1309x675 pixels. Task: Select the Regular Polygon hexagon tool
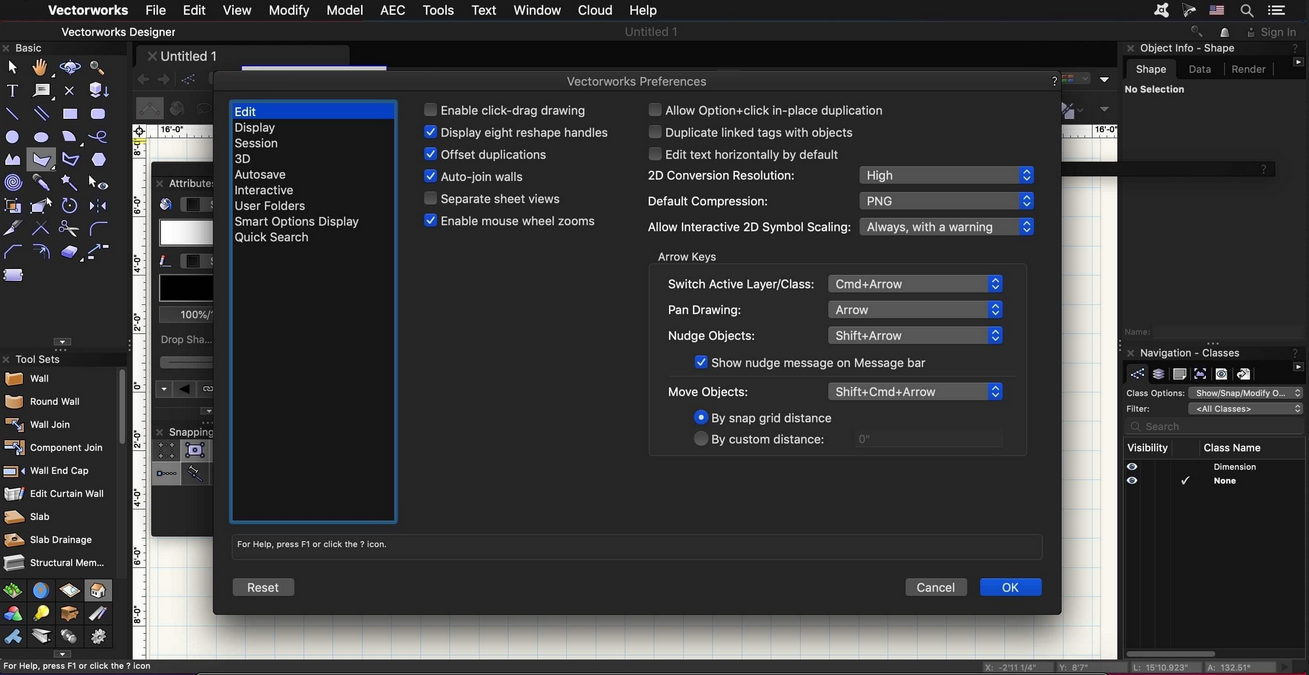[x=97, y=160]
